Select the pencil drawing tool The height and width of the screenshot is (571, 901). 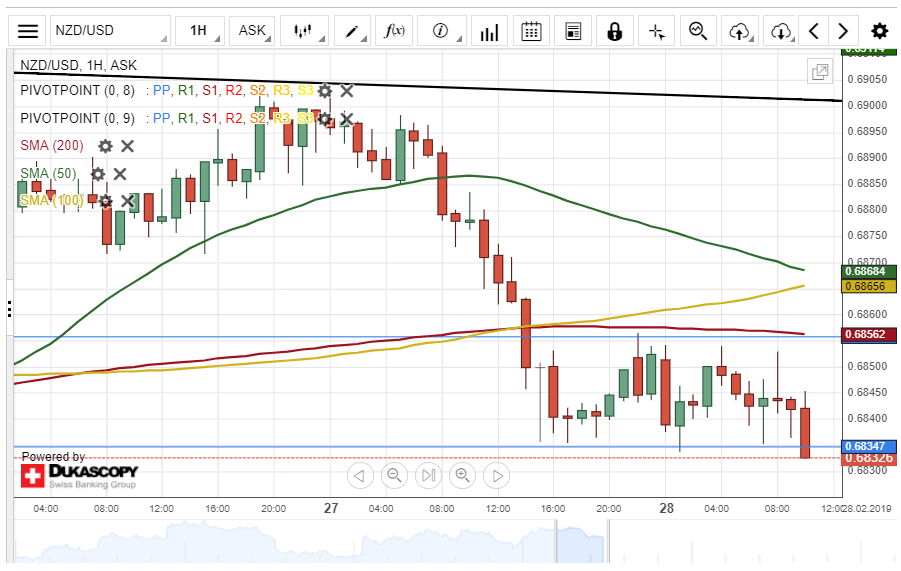pyautogui.click(x=352, y=31)
